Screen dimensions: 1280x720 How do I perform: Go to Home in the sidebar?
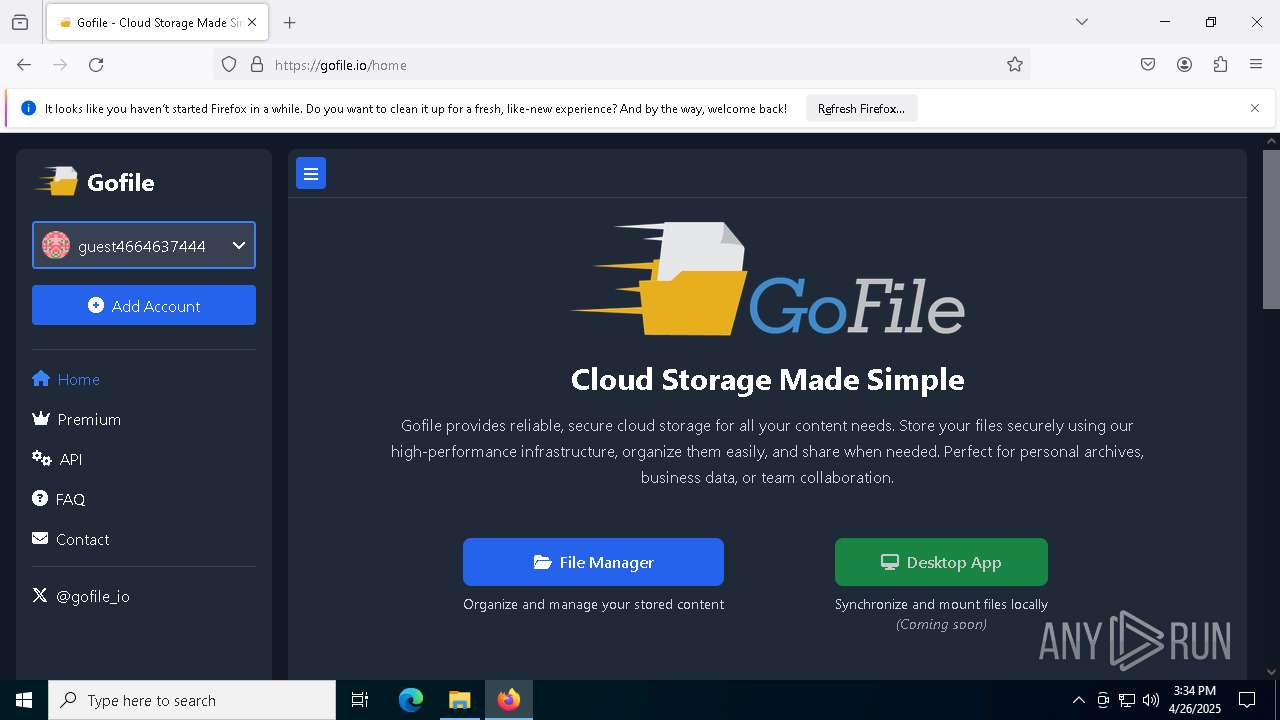(66, 379)
